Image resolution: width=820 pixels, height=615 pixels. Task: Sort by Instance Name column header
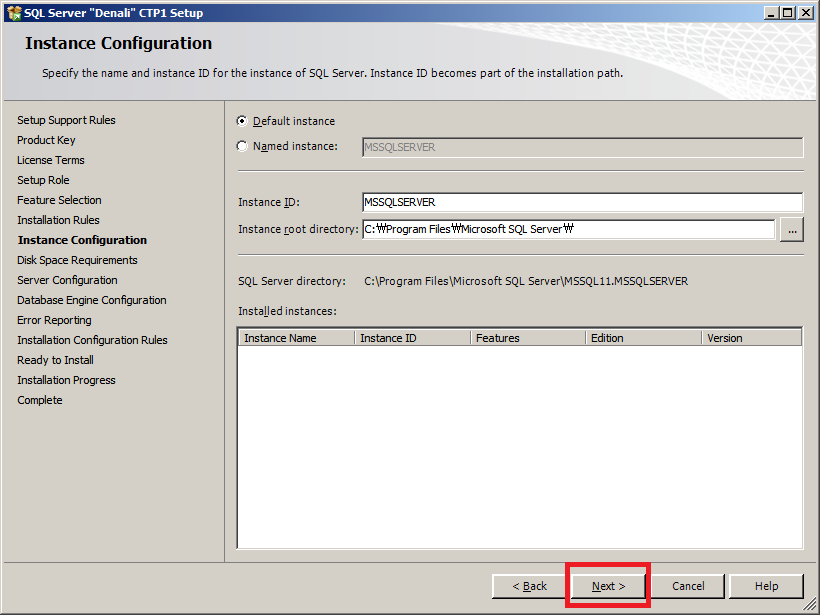click(x=297, y=338)
